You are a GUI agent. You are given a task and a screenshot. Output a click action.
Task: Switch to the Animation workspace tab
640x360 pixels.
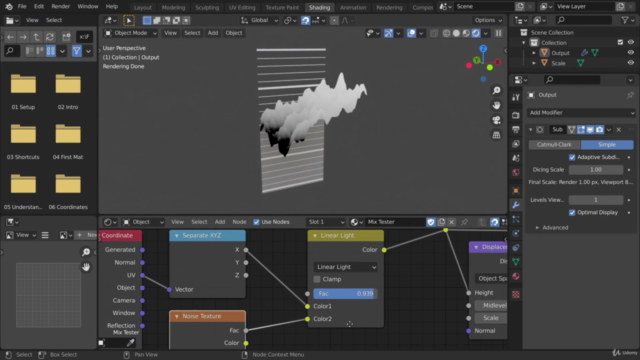(353, 7)
